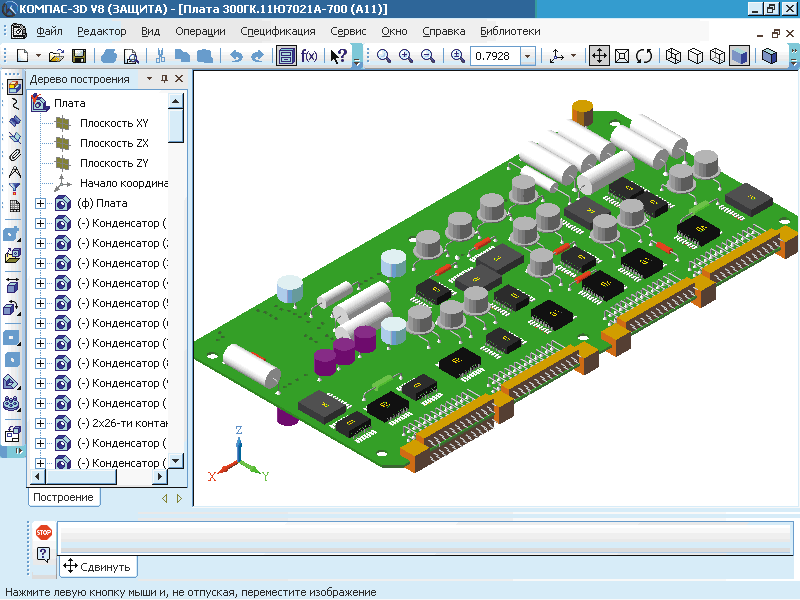The width and height of the screenshot is (800, 600).
Task: Switch to the Построение tab
Action: 63,497
